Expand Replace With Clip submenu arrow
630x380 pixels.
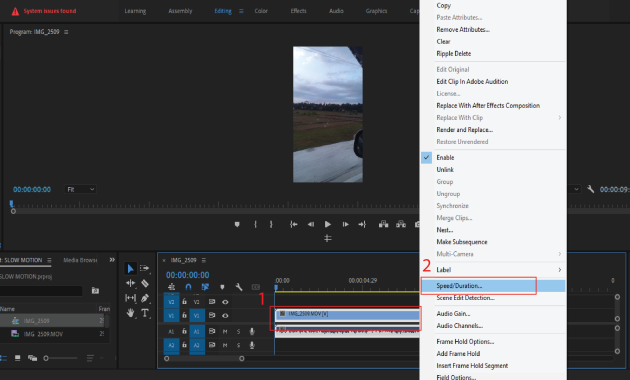pyautogui.click(x=560, y=118)
